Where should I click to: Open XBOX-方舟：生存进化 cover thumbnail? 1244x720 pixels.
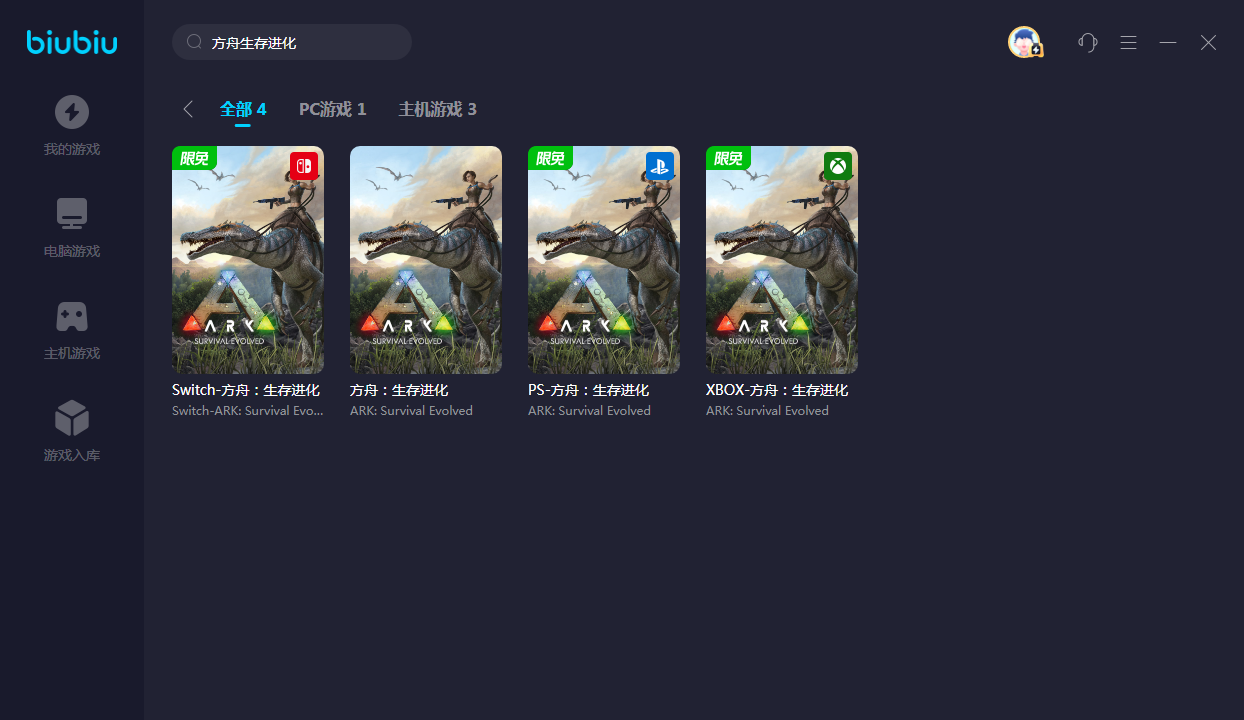point(782,260)
